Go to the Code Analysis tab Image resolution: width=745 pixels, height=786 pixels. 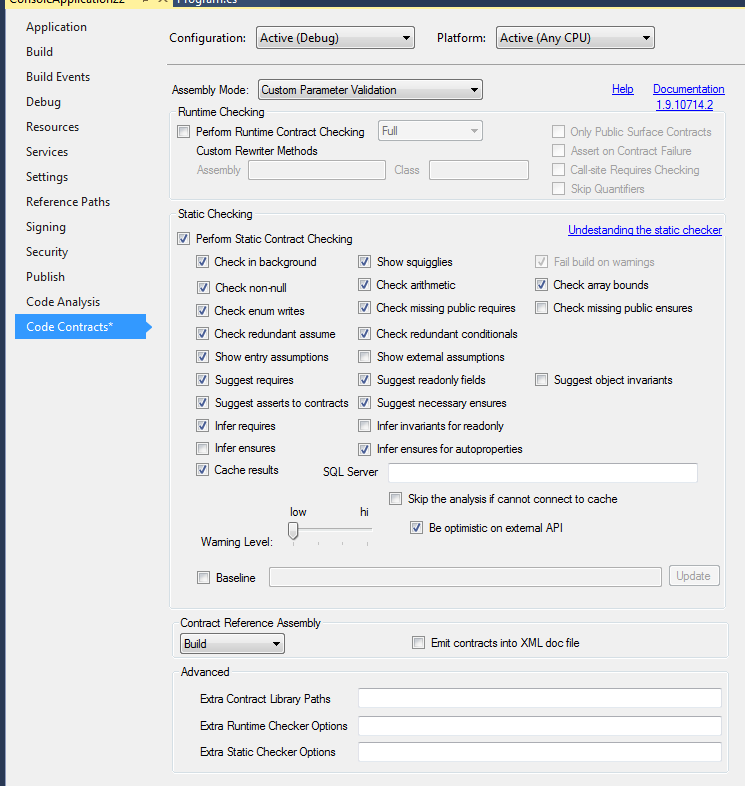(63, 302)
